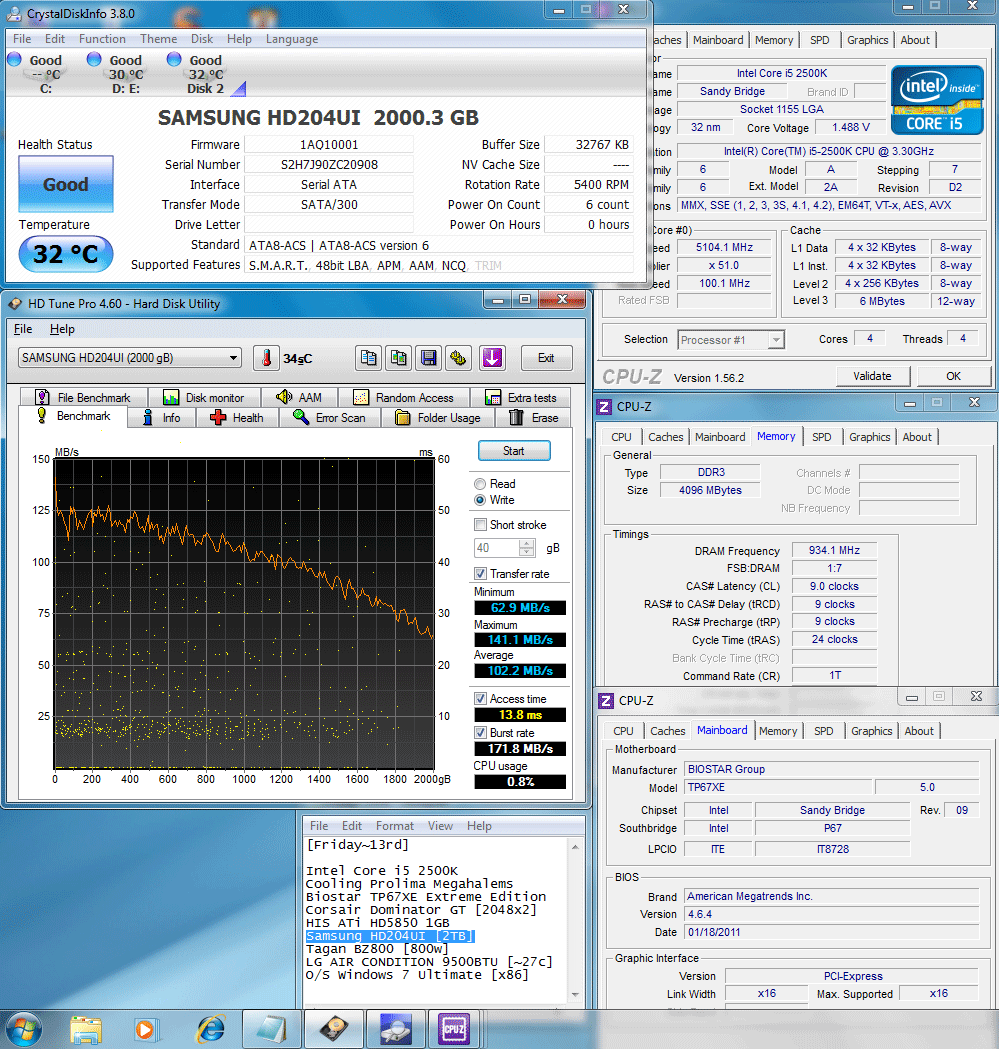Viewport: 999px width, 1049px height.
Task: Click the save floppy disk icon
Action: click(429, 358)
